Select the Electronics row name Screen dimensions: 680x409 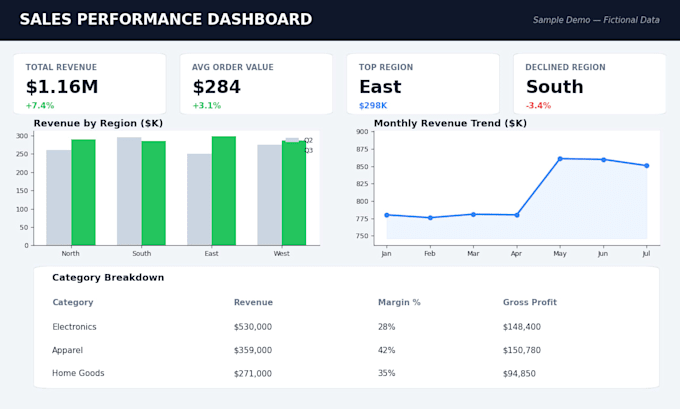pyautogui.click(x=74, y=327)
